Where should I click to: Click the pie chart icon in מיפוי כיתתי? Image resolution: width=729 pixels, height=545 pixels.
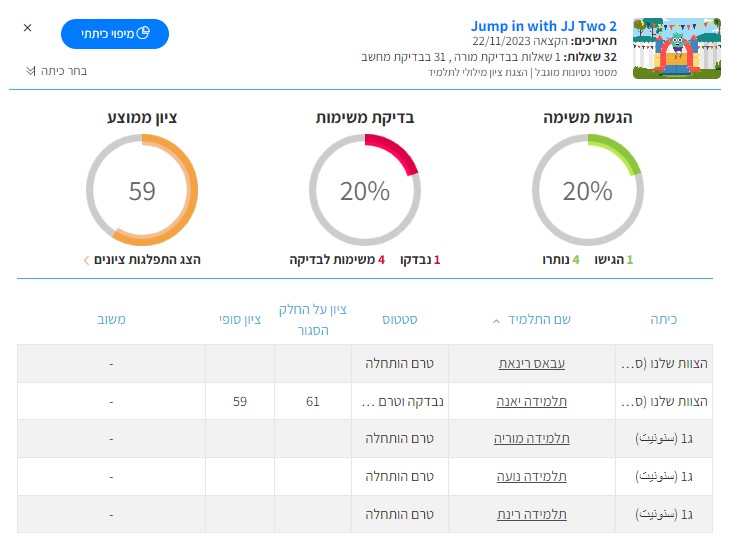pyautogui.click(x=143, y=33)
